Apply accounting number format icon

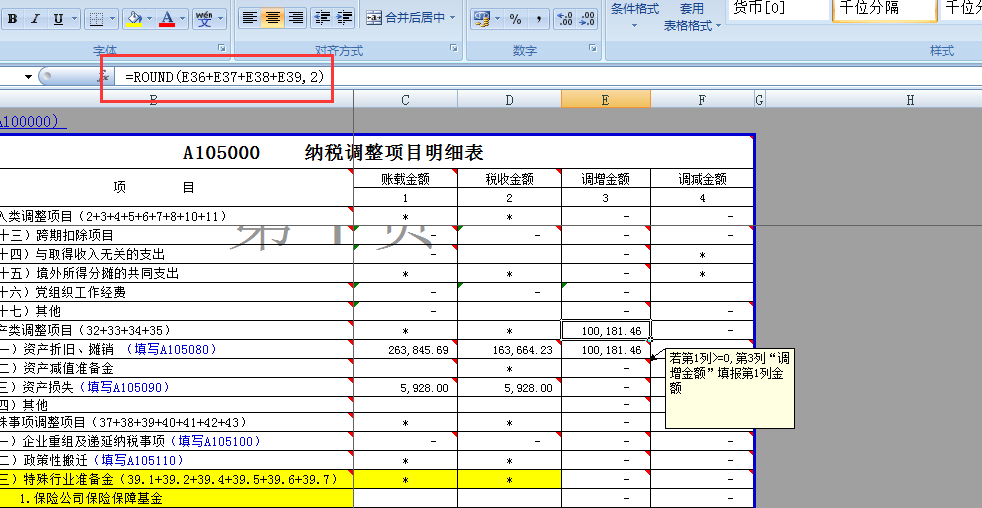pyautogui.click(x=481, y=19)
